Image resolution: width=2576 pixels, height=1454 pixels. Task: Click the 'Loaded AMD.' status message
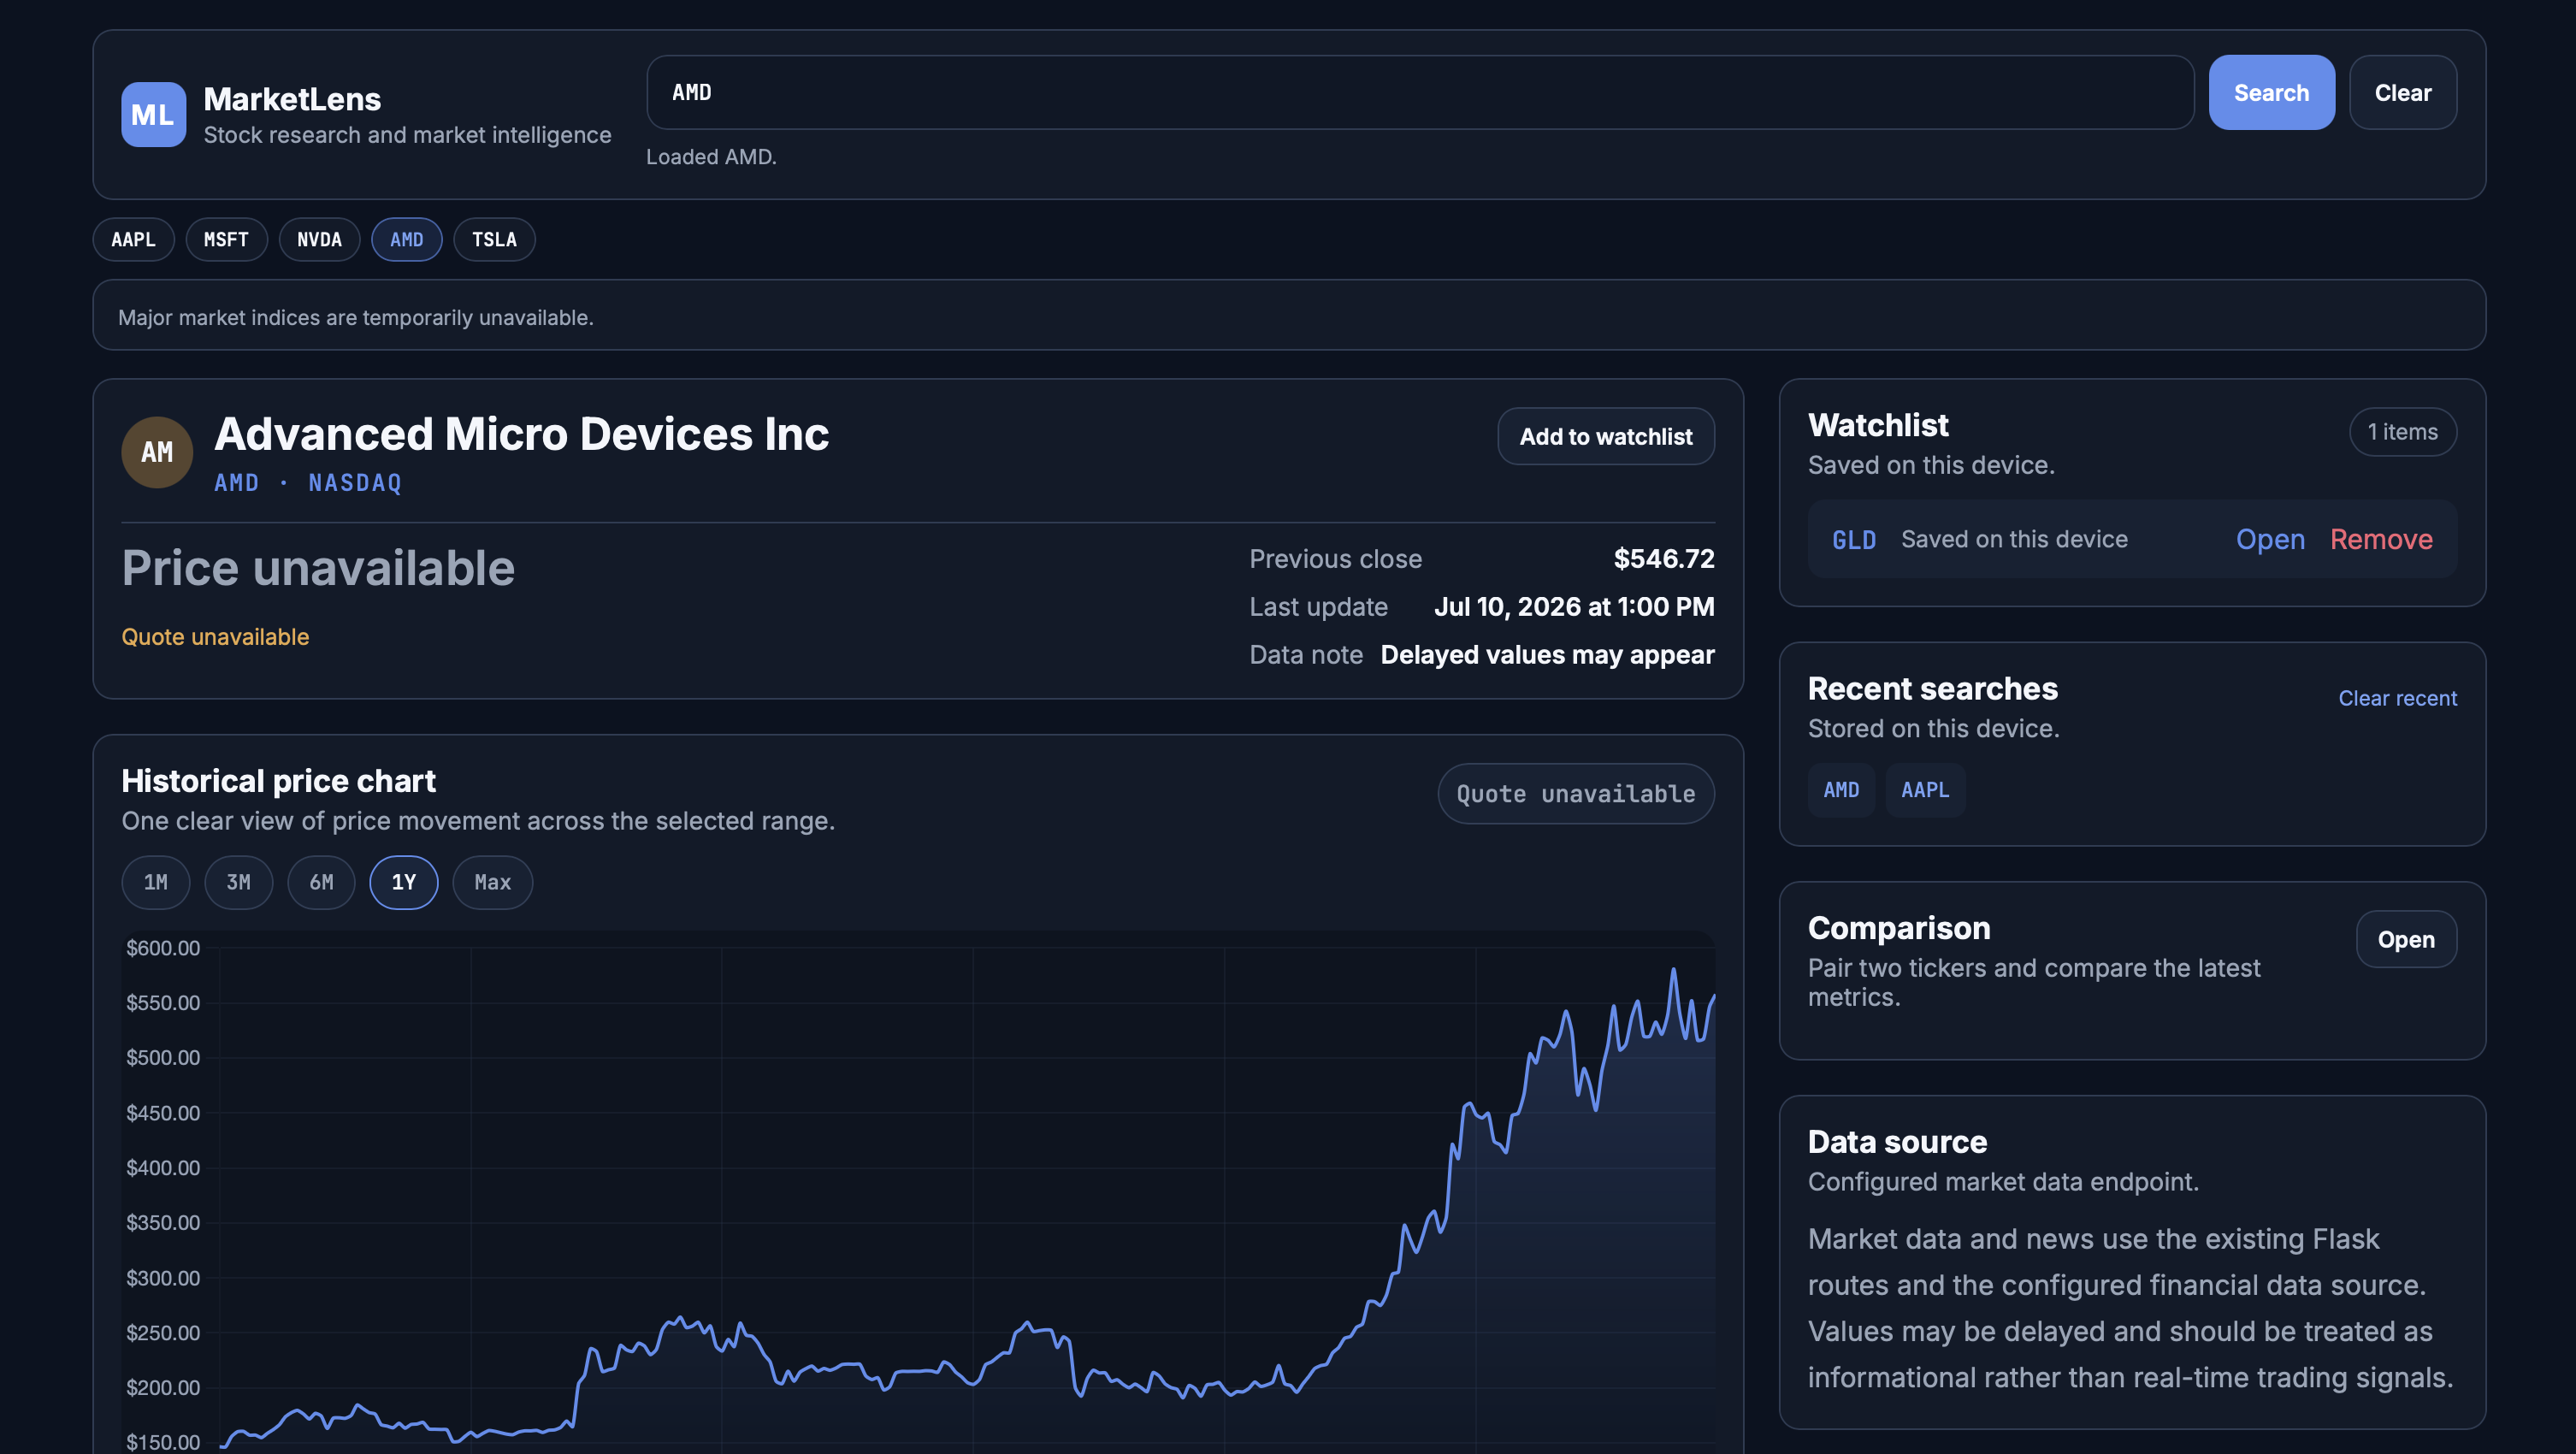click(x=711, y=157)
